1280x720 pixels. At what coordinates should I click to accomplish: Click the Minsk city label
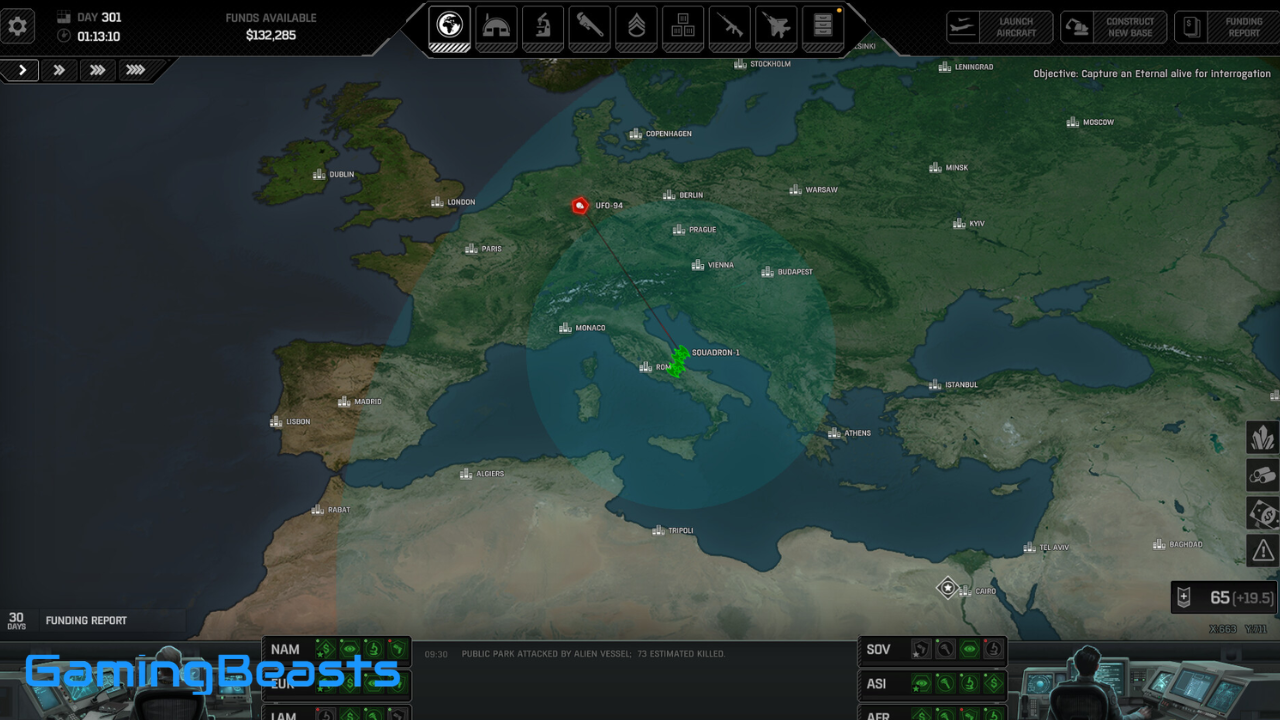pyautogui.click(x=957, y=168)
